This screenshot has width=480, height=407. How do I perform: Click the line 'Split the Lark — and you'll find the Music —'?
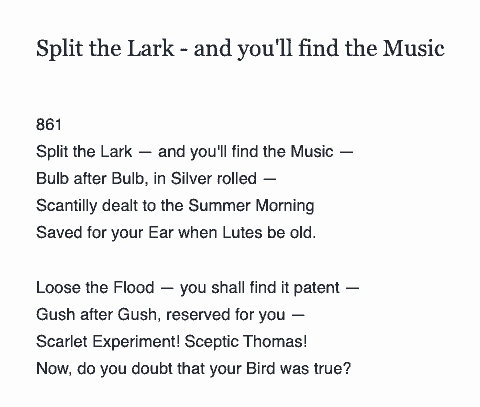point(194,152)
